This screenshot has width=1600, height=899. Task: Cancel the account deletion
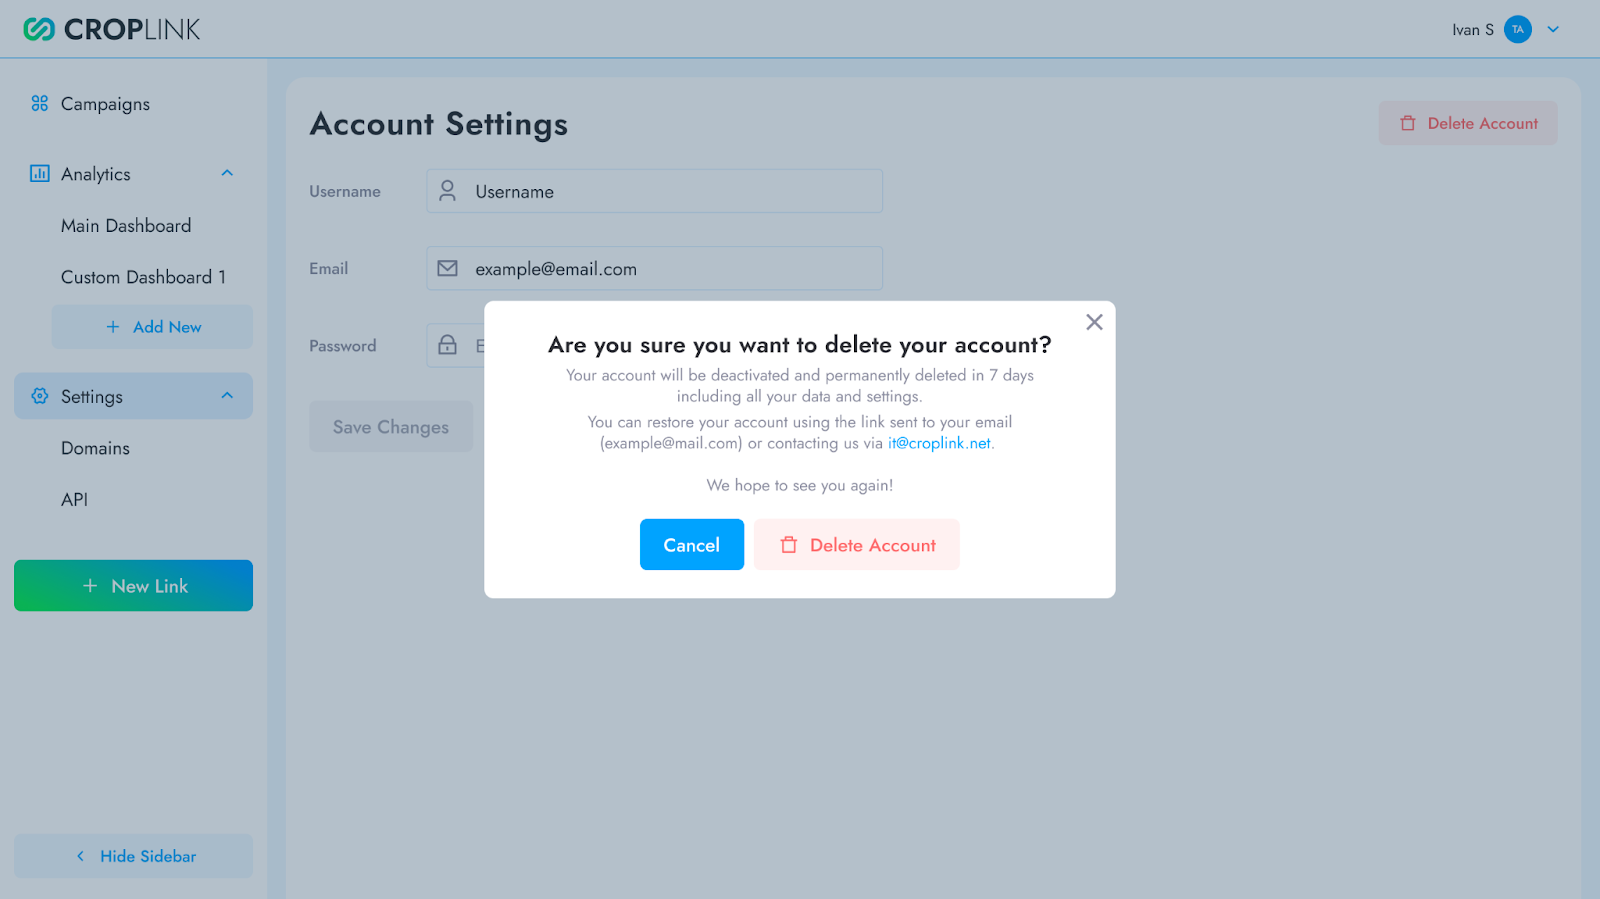point(691,545)
